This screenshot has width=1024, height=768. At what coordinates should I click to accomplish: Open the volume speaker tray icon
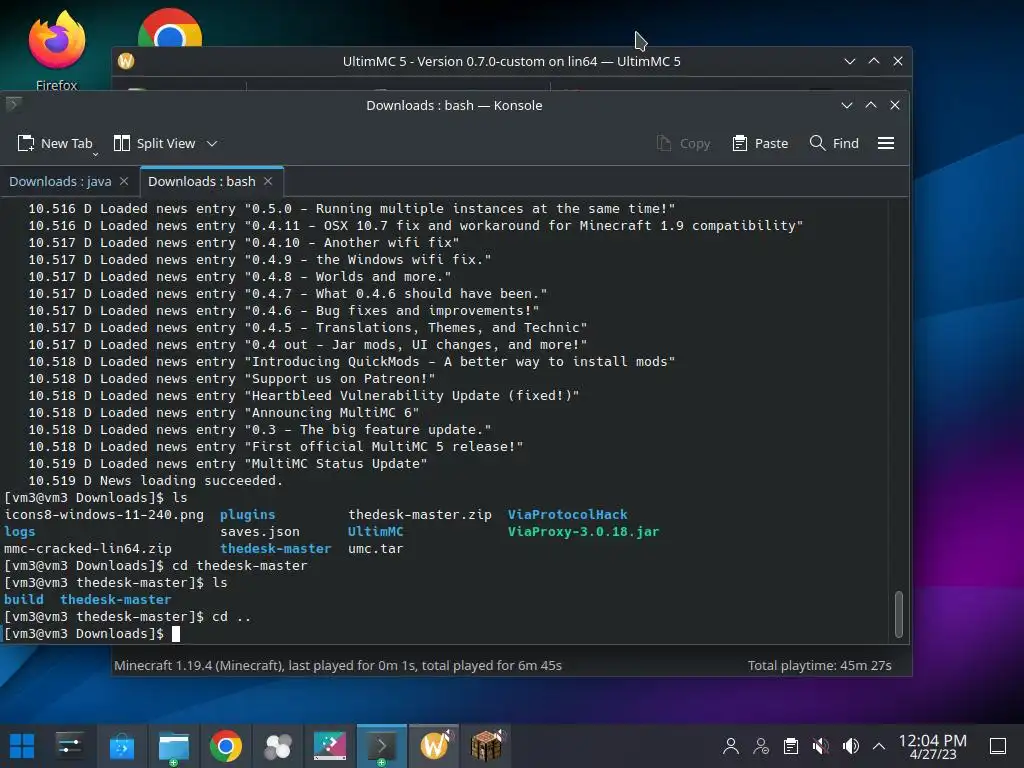pos(850,746)
